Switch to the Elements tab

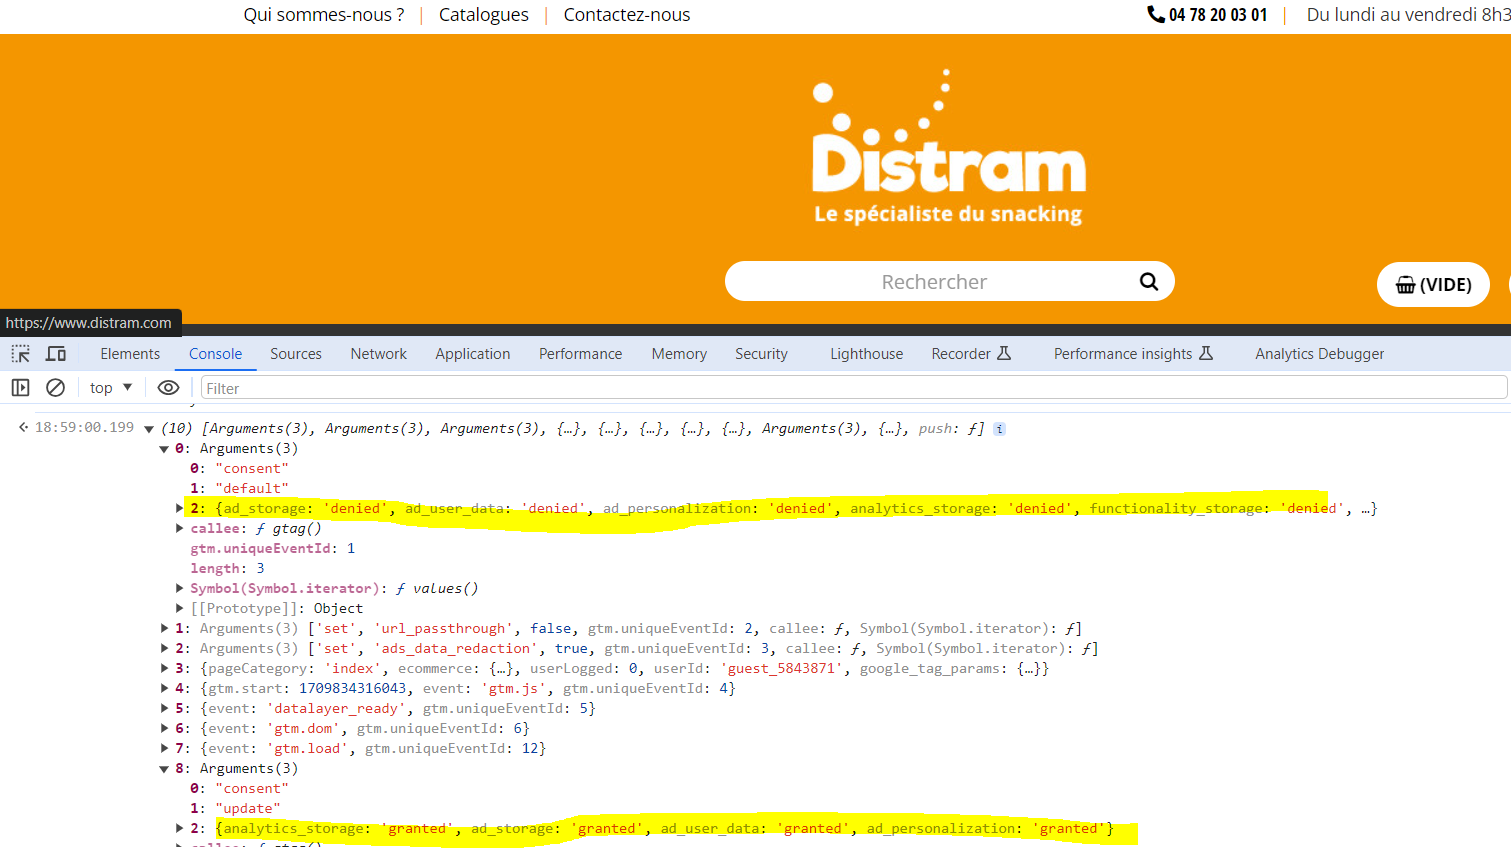coord(130,354)
